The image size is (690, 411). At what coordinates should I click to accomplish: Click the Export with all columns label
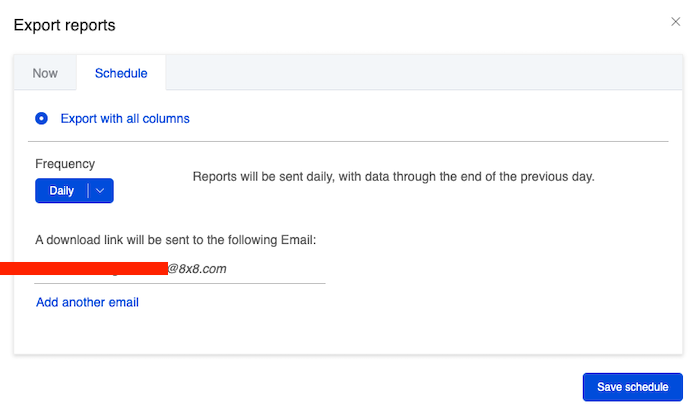coord(125,118)
